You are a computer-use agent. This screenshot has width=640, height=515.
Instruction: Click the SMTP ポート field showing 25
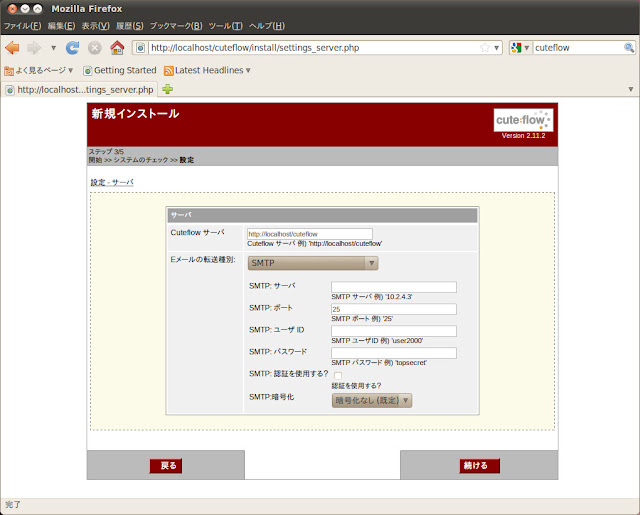click(393, 309)
